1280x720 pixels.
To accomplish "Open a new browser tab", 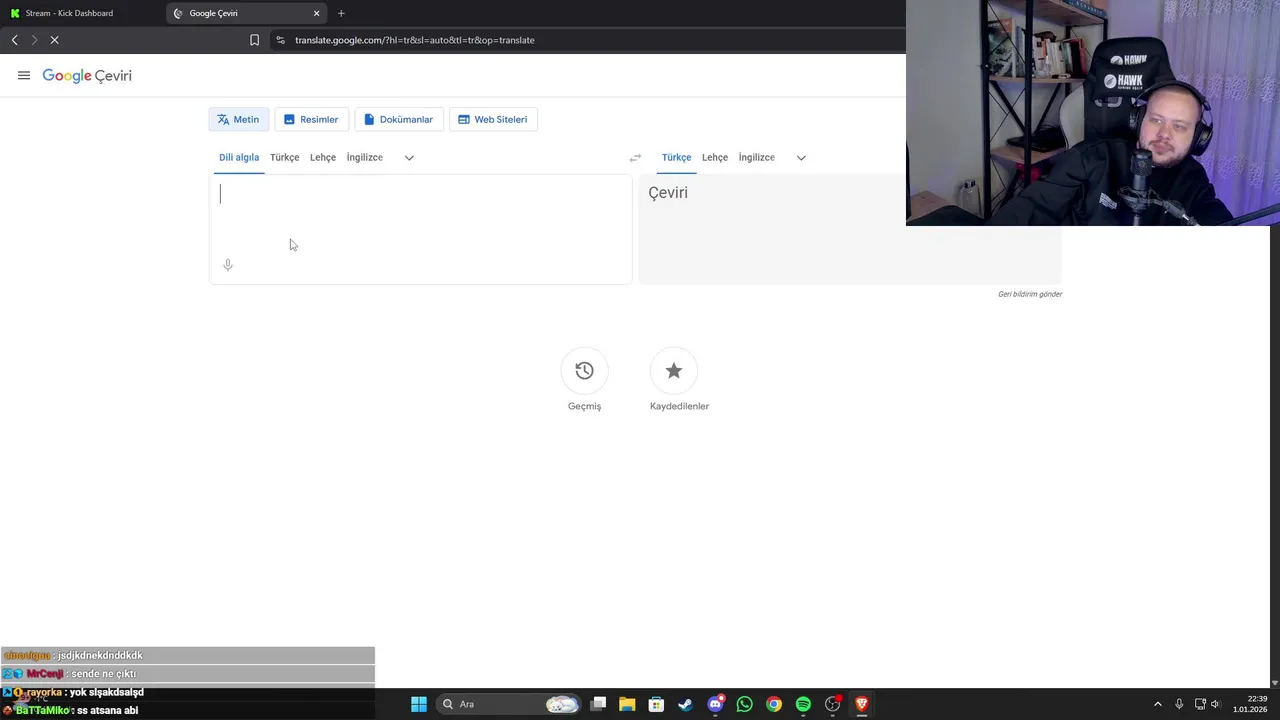I will pos(341,13).
